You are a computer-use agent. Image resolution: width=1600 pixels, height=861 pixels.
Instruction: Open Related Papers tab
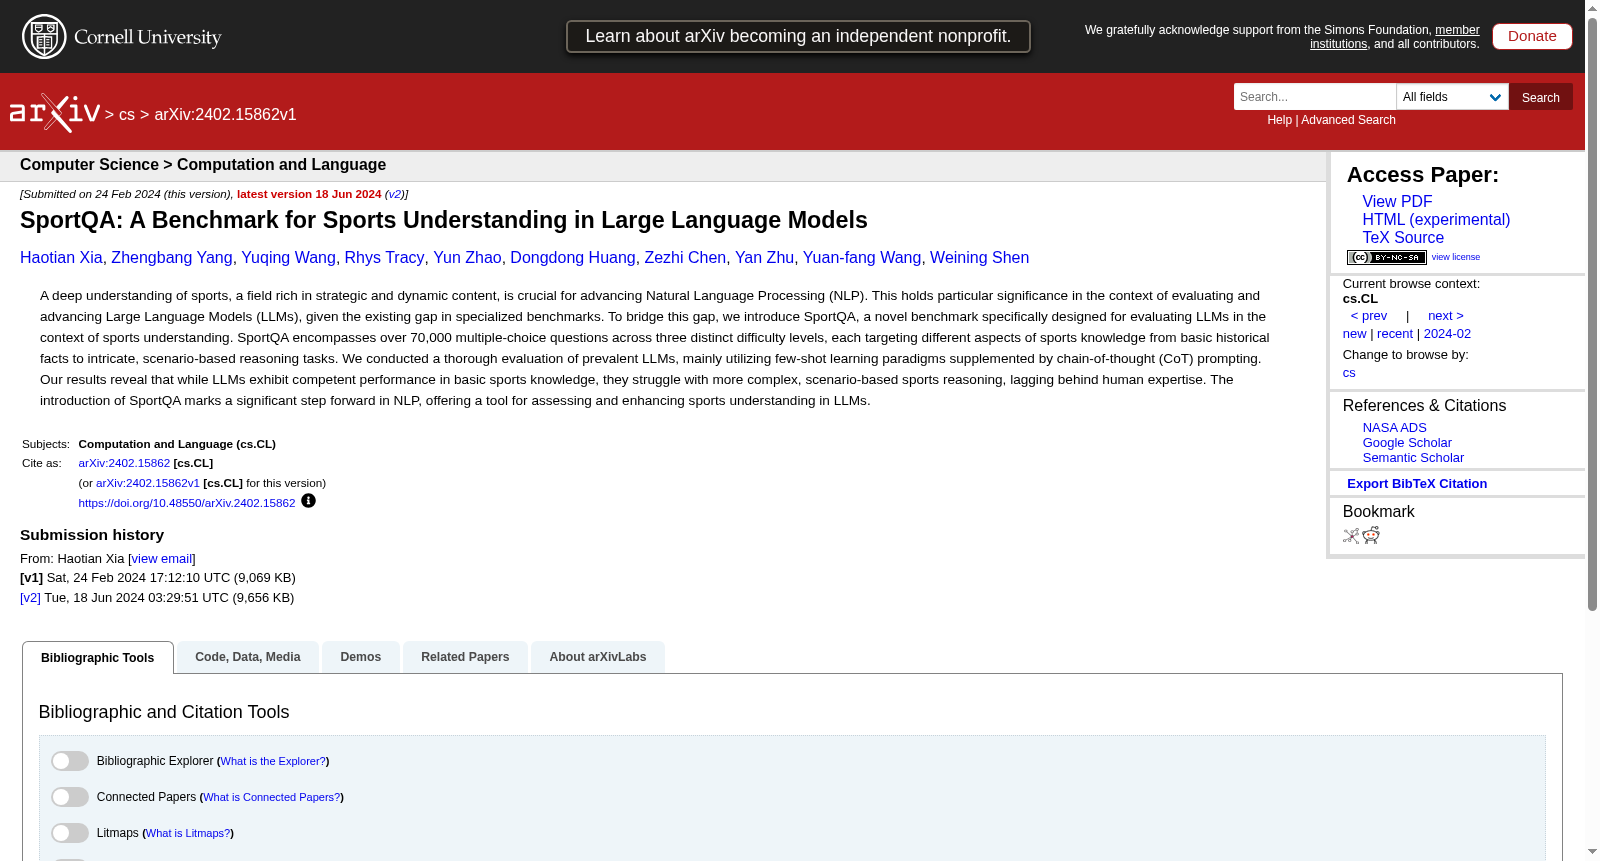(x=465, y=657)
